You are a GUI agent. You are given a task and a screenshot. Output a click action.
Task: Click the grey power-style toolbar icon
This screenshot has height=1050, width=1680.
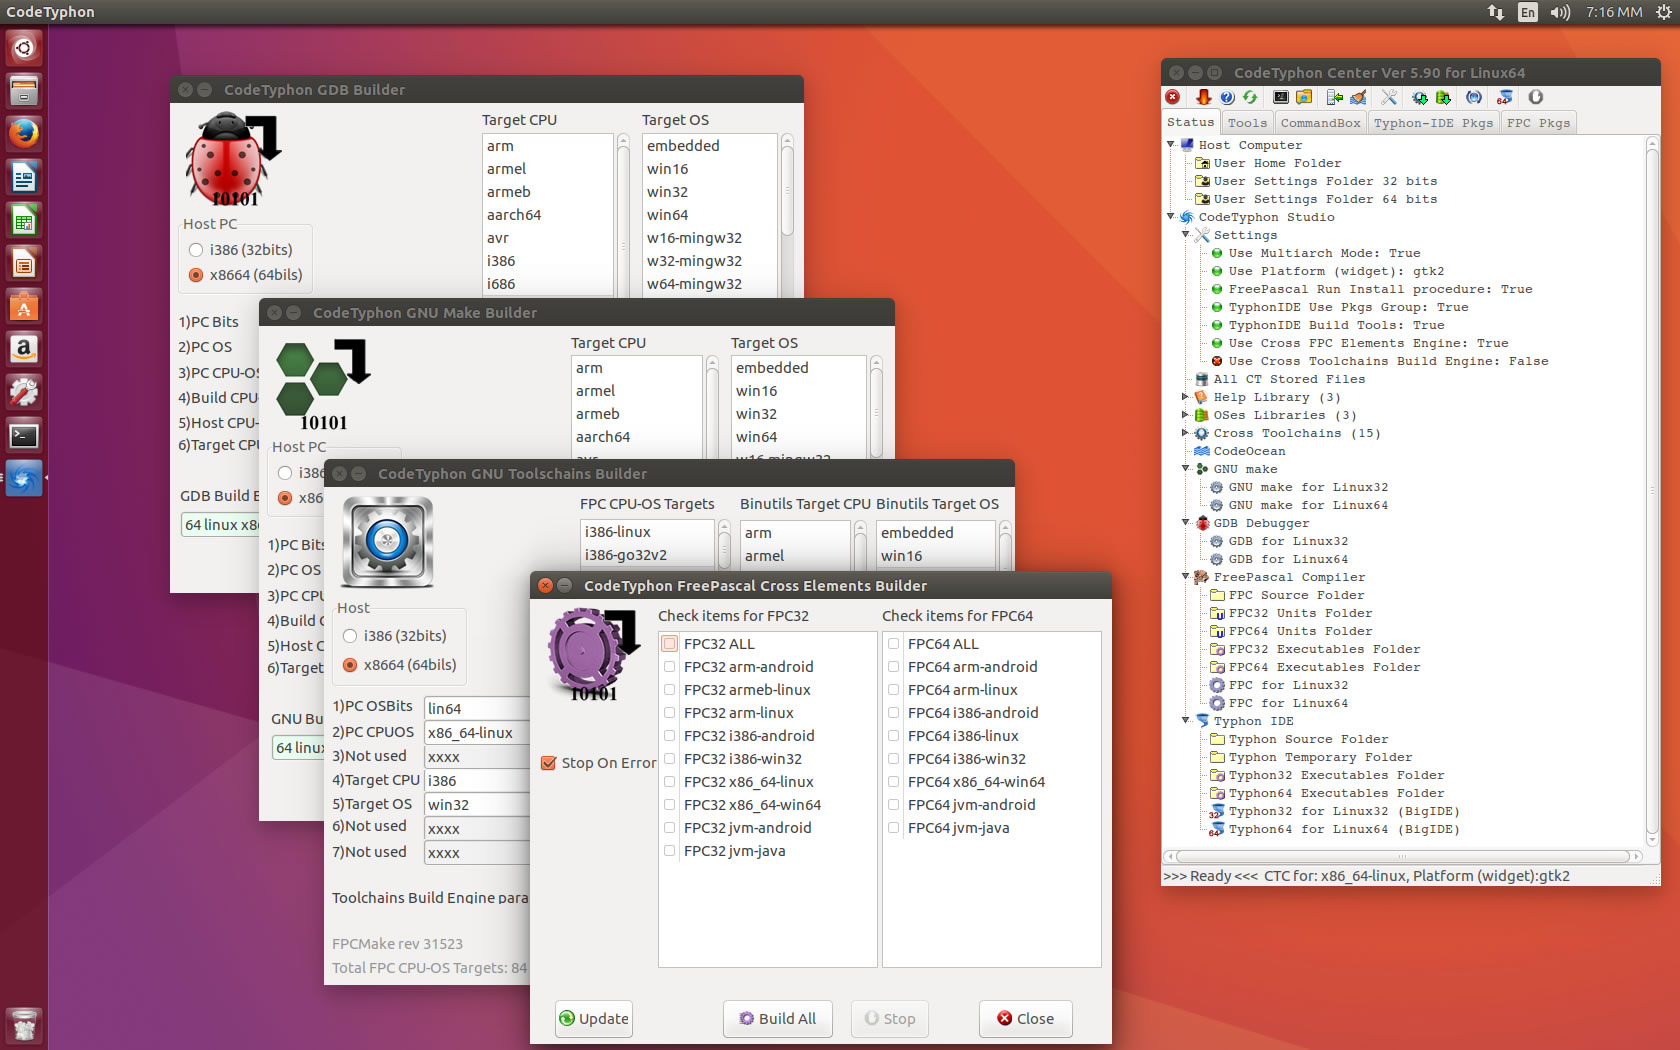click(x=1536, y=97)
